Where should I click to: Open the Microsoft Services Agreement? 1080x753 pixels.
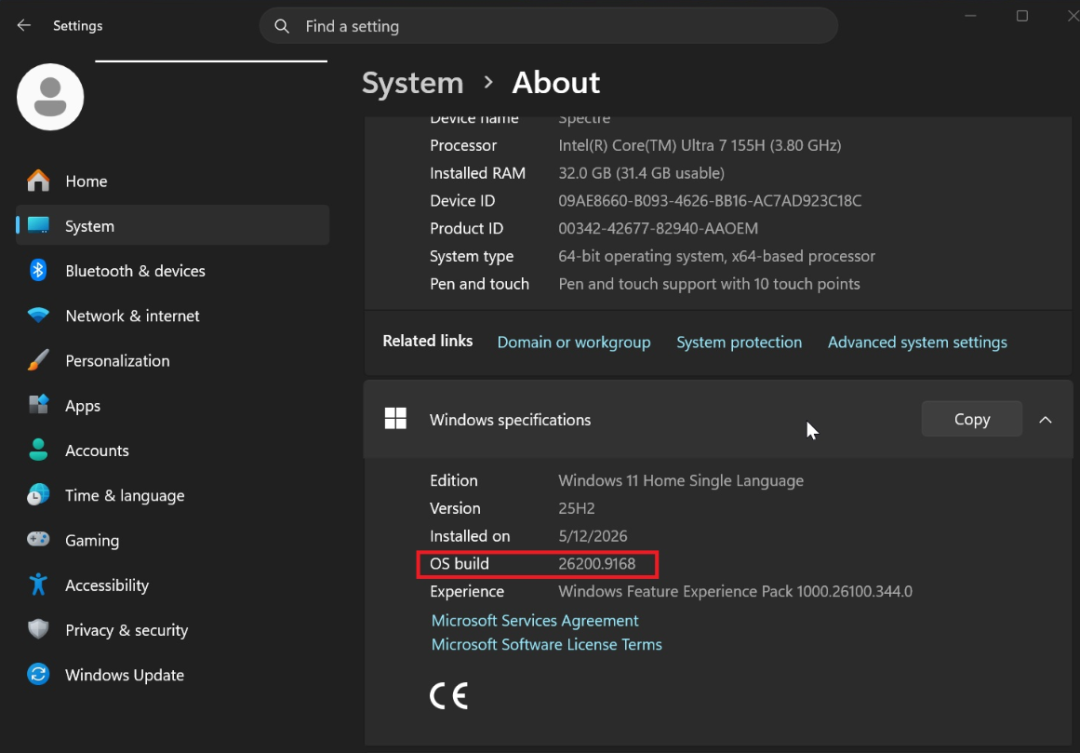pos(535,621)
